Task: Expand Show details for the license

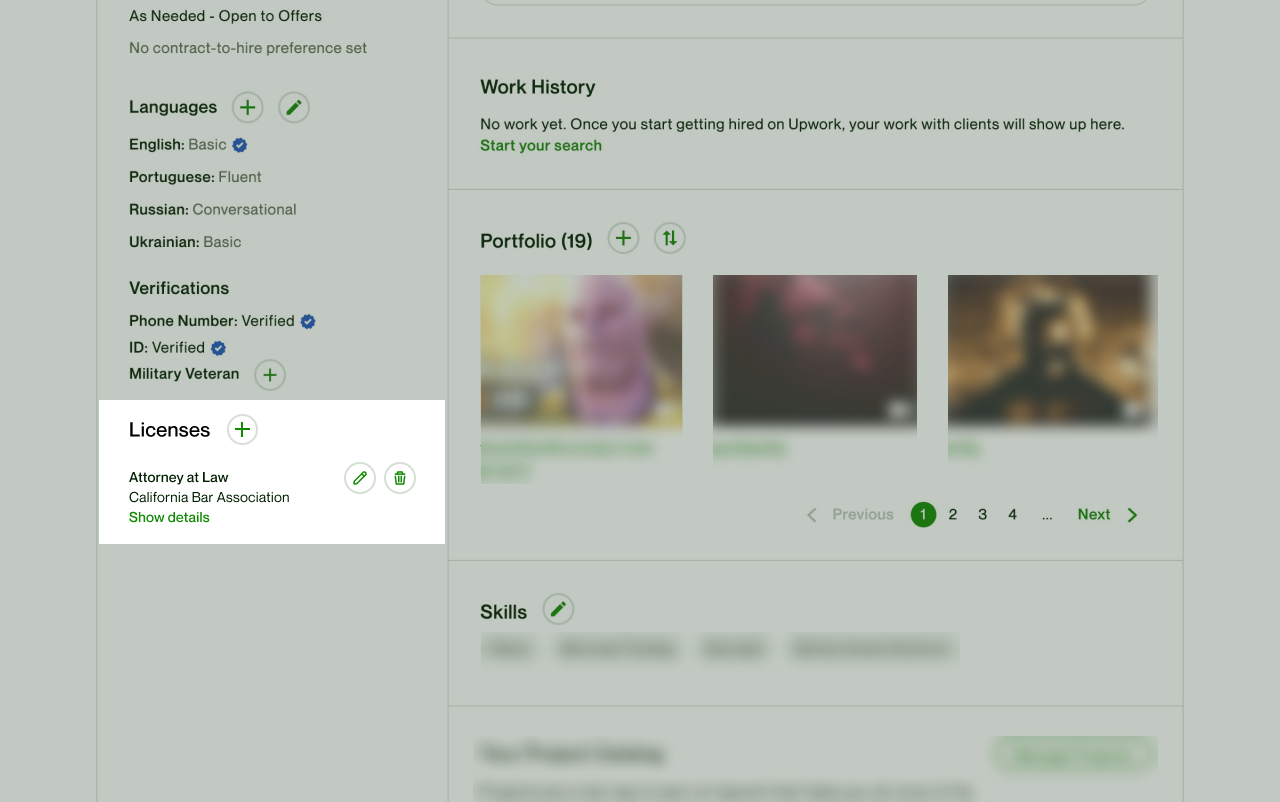Action: pos(169,517)
